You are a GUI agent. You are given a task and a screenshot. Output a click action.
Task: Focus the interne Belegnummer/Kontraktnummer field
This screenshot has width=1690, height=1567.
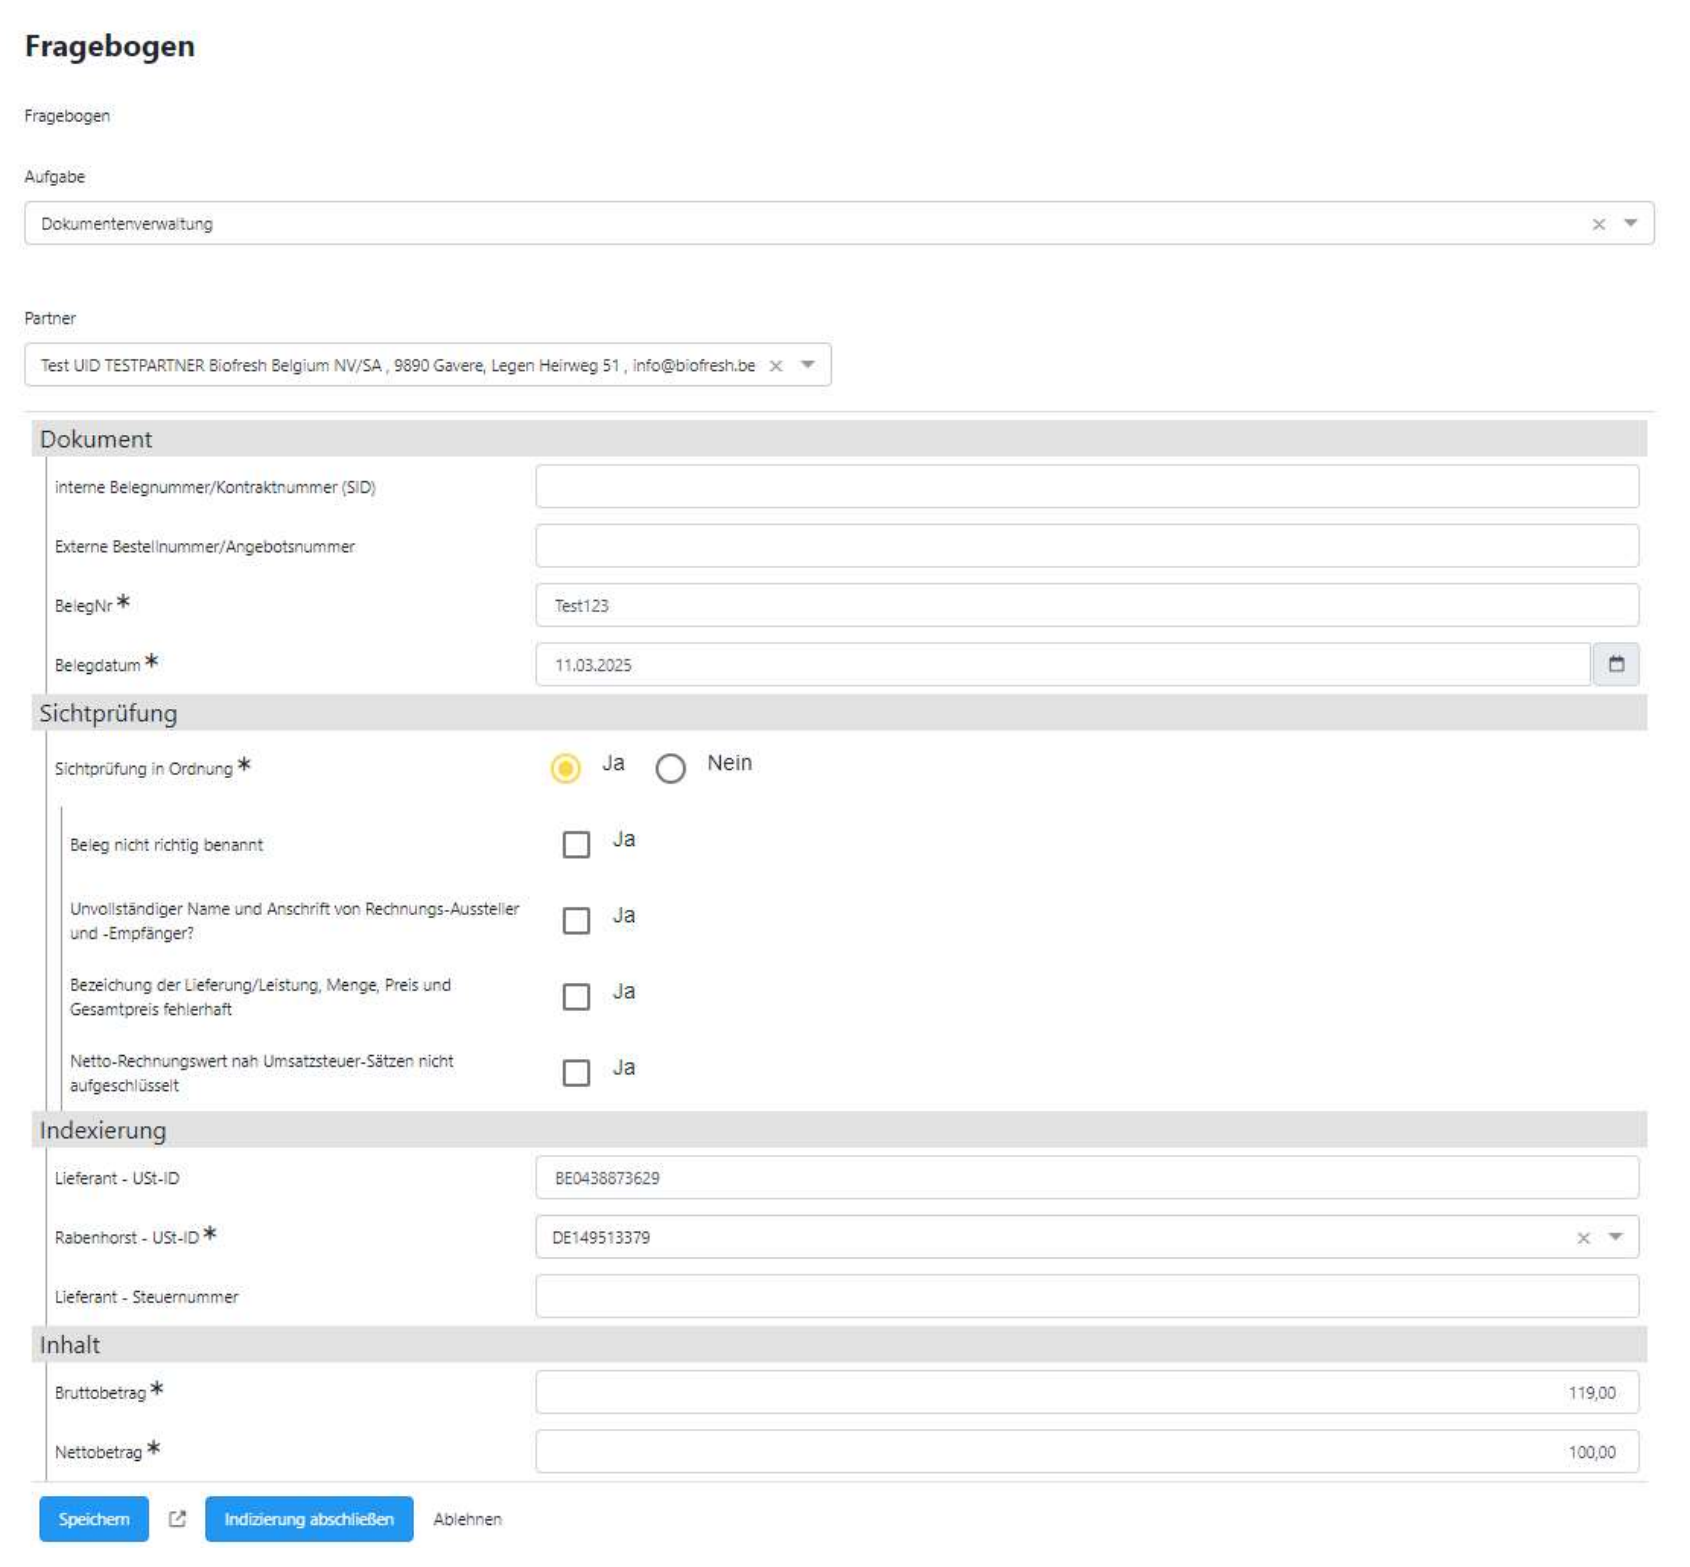1086,487
